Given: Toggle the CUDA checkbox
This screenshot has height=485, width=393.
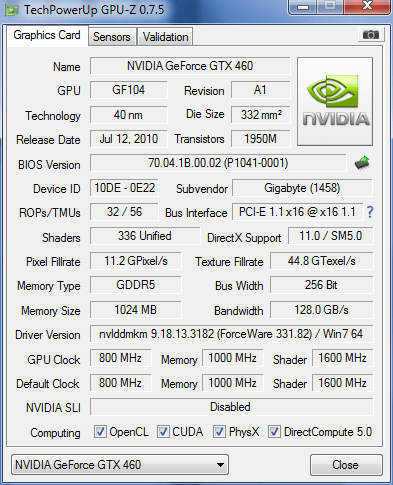Looking at the screenshot, I should (x=163, y=431).
